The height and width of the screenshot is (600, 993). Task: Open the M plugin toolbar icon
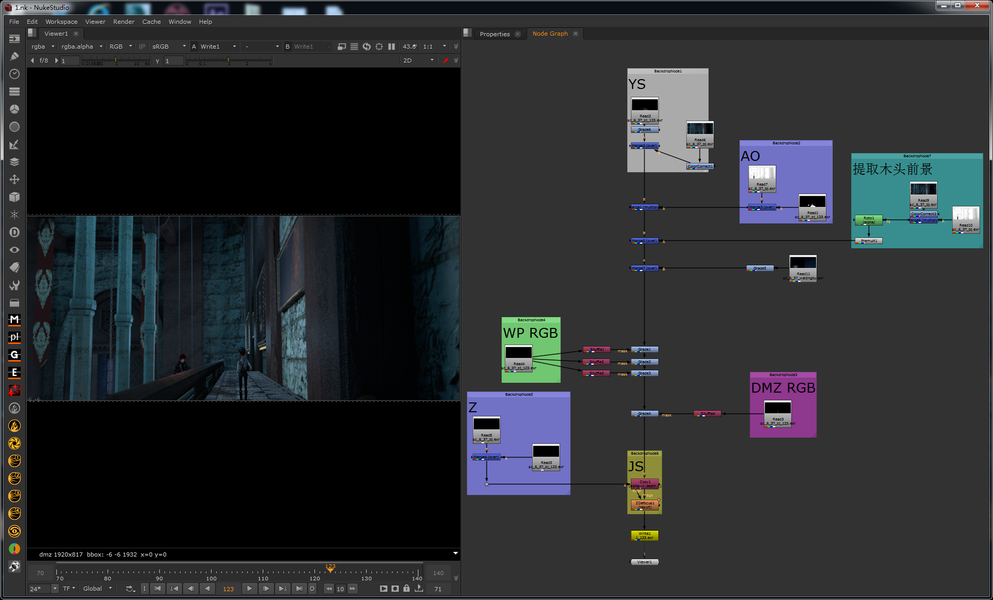(14, 319)
